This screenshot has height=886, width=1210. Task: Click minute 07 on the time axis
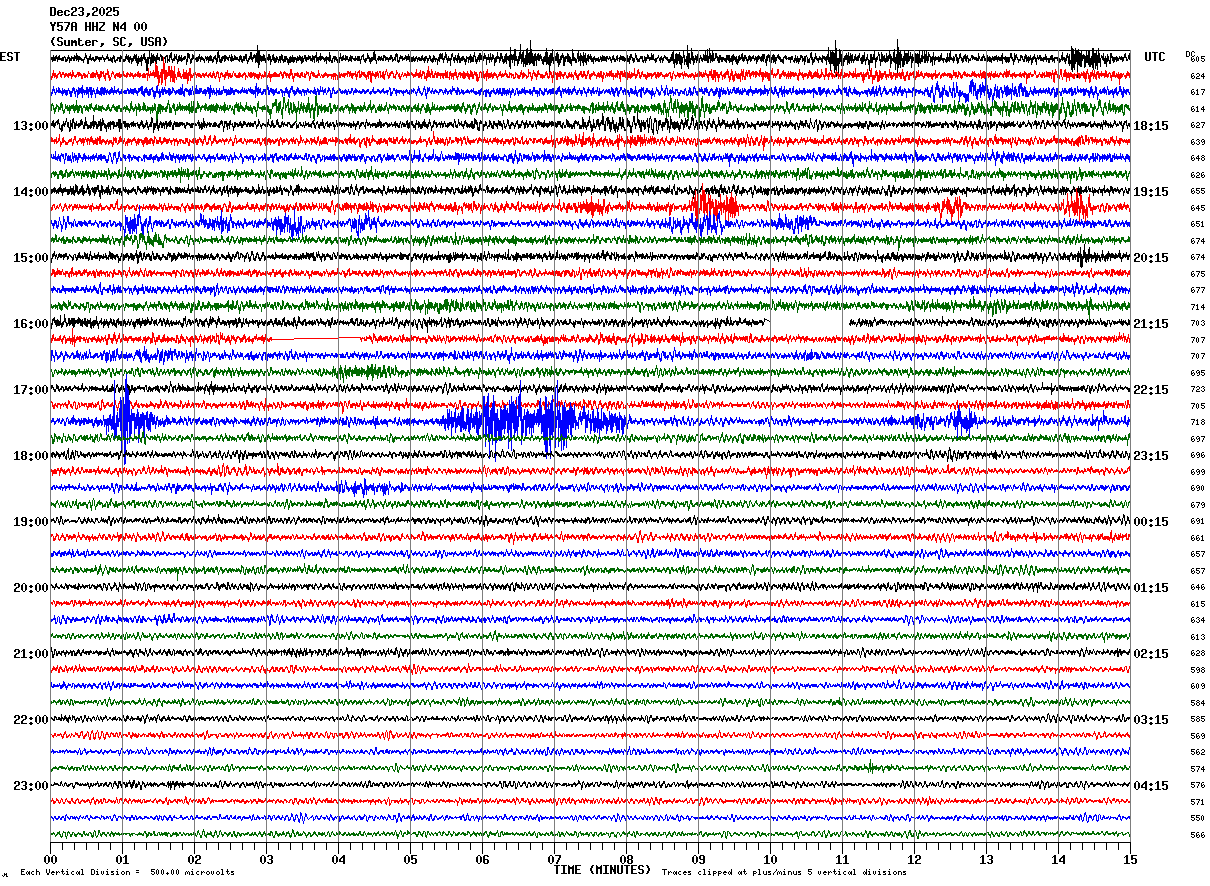point(554,859)
